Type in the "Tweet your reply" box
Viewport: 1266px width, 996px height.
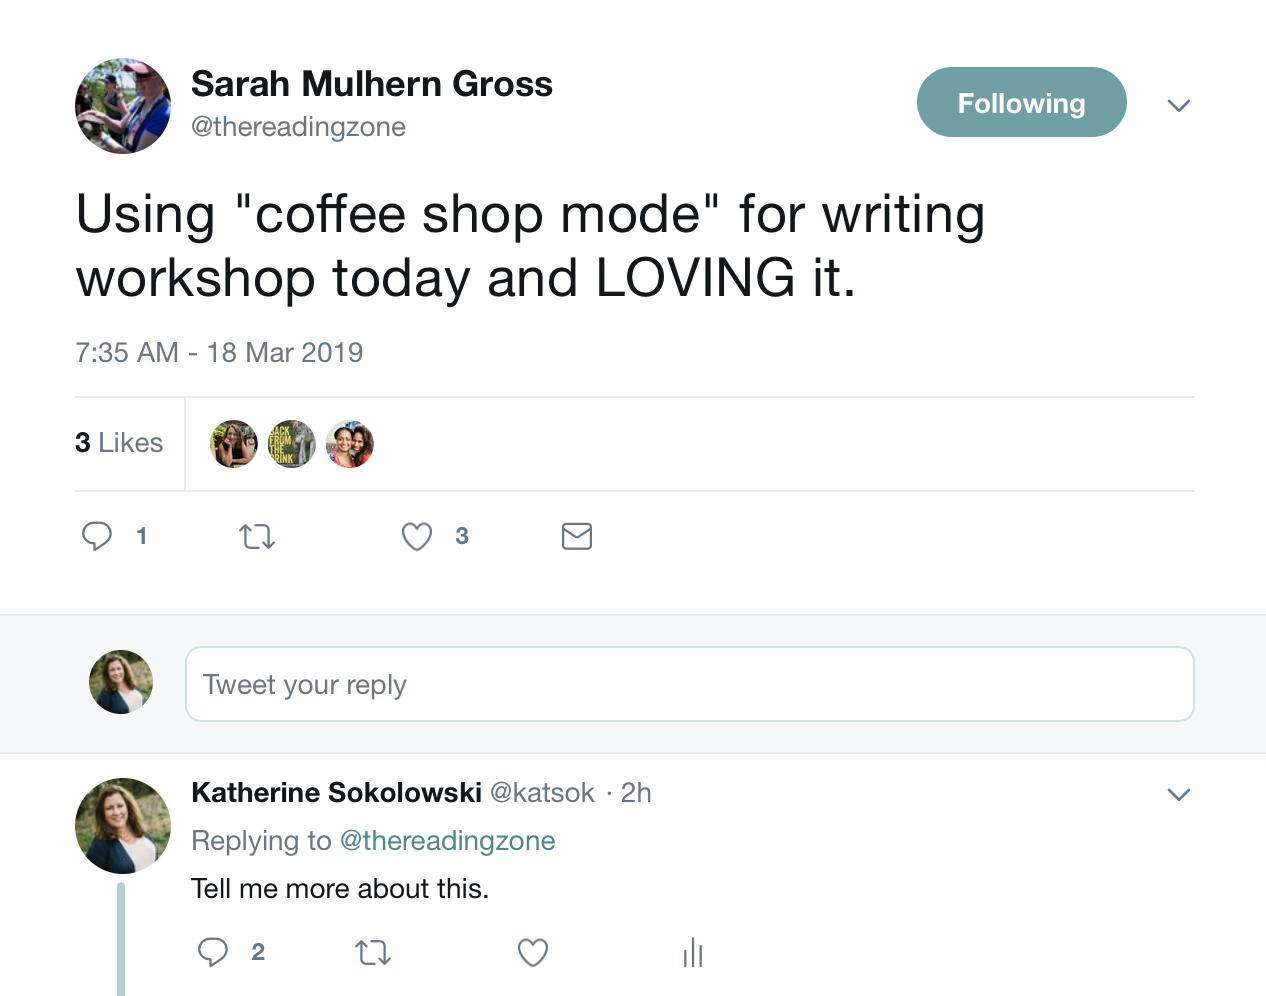[x=690, y=685]
